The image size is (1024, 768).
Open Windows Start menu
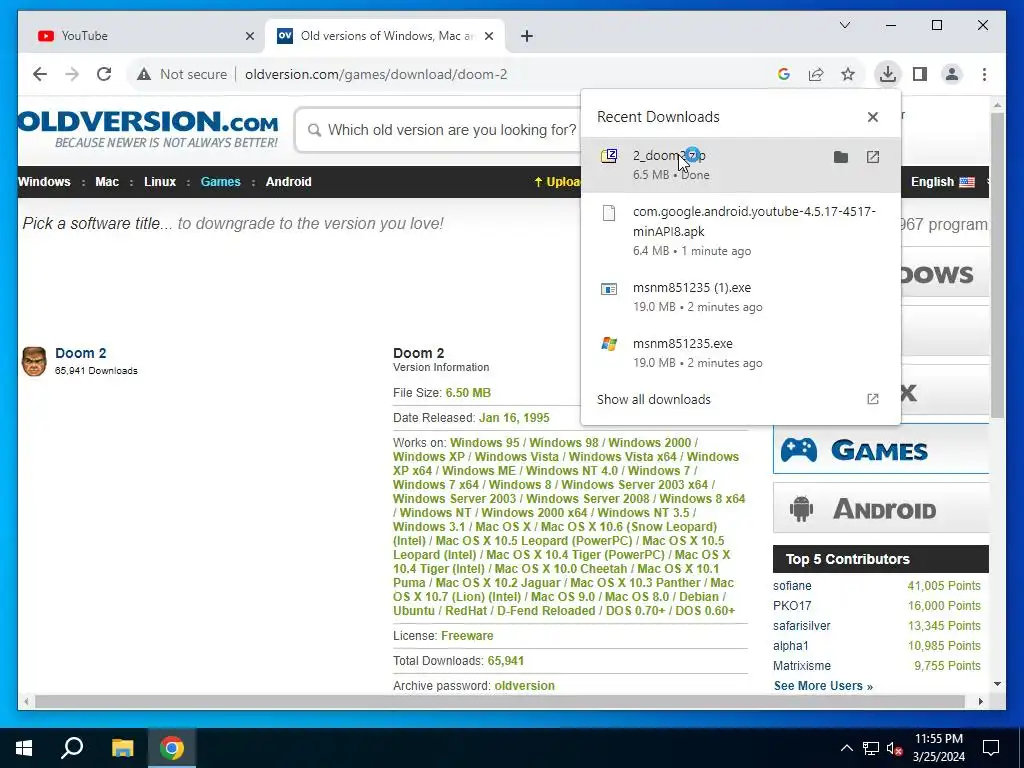(24, 748)
